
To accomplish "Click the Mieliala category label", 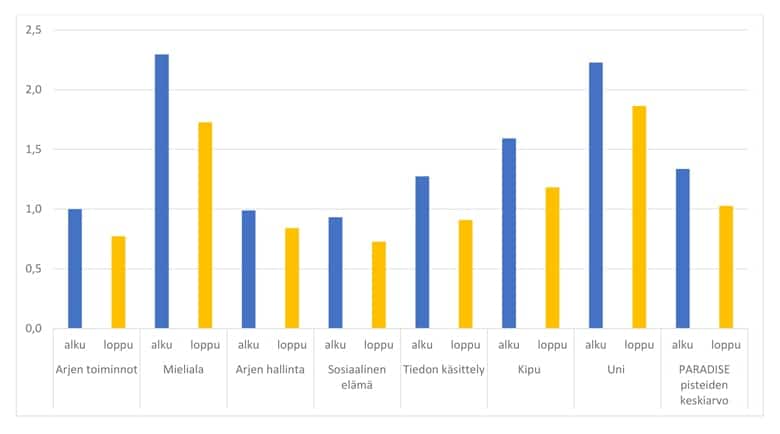I will click(183, 369).
